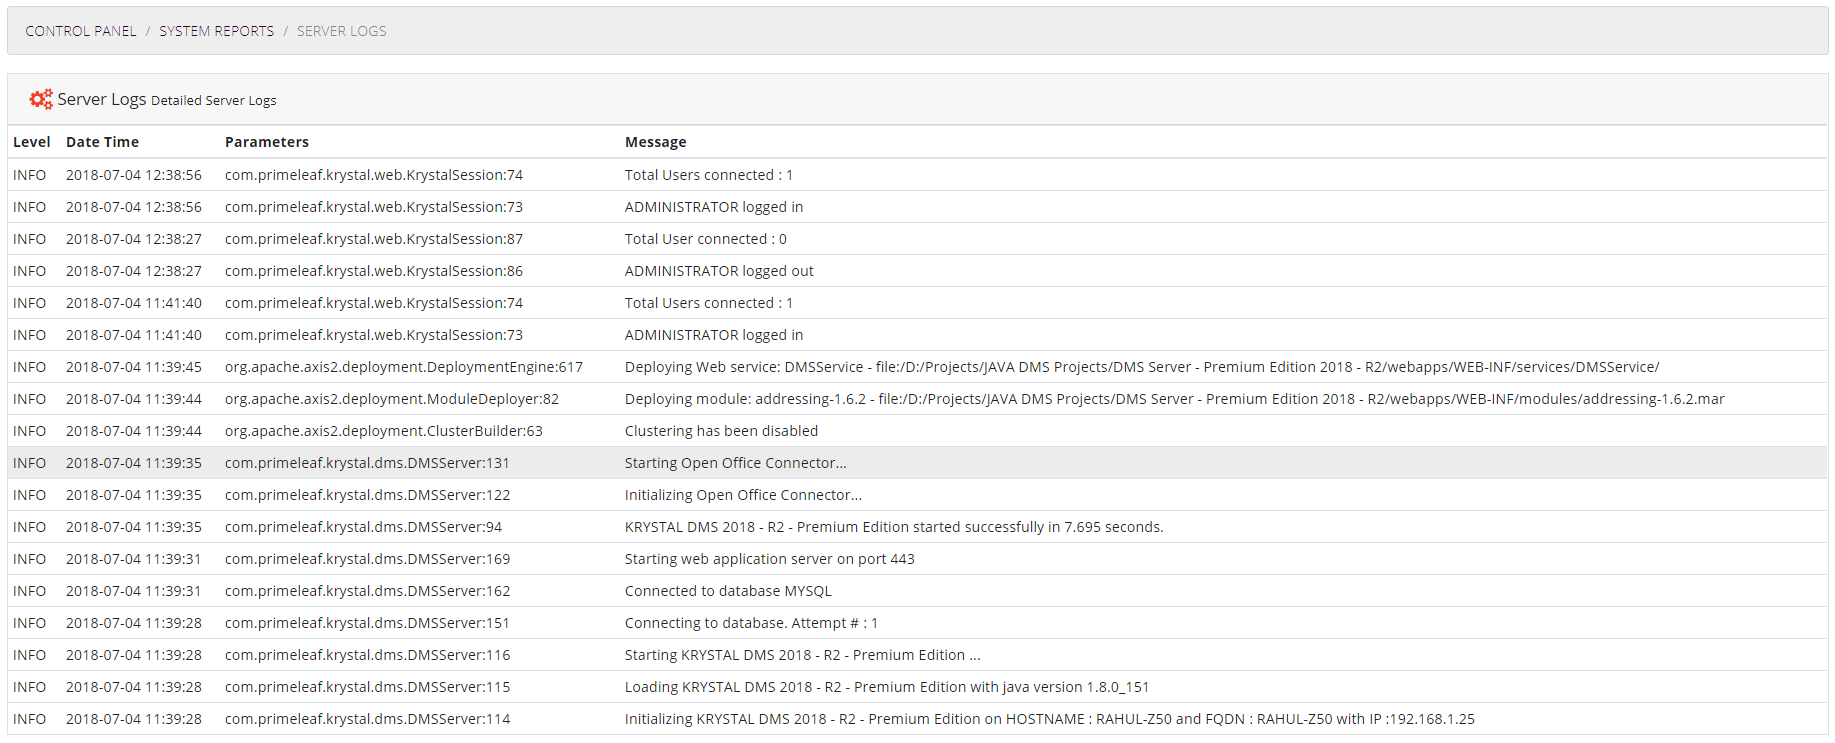The height and width of the screenshot is (743, 1835).
Task: Click parameter ClusterBuilder:63
Action: point(384,431)
